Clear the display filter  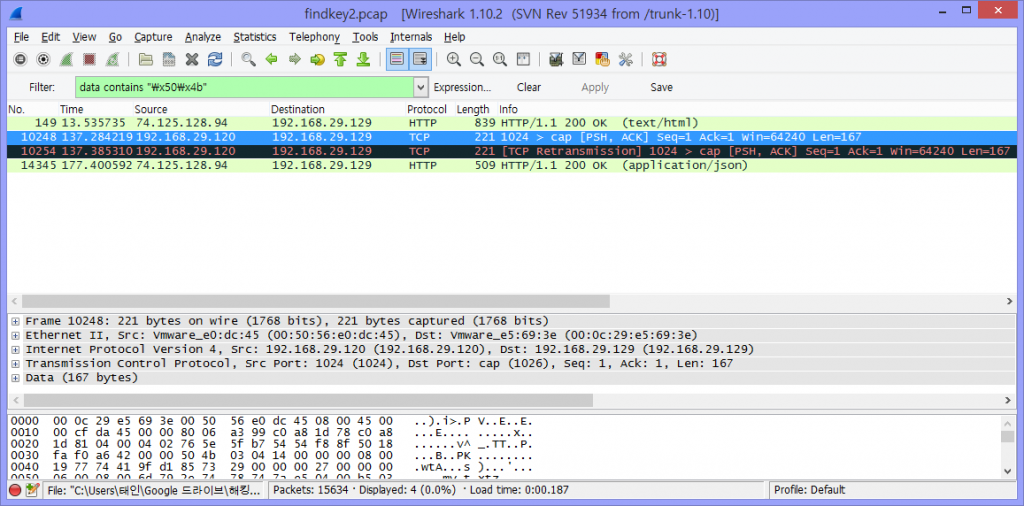click(x=529, y=87)
